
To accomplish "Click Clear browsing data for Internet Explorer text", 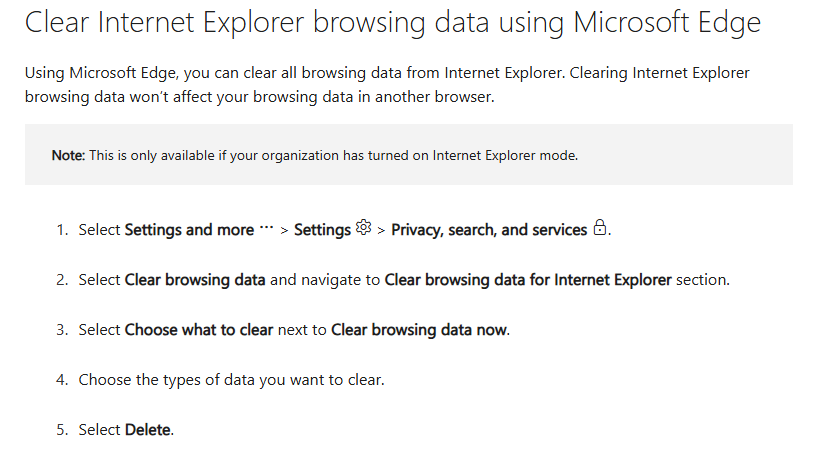I will tap(528, 280).
